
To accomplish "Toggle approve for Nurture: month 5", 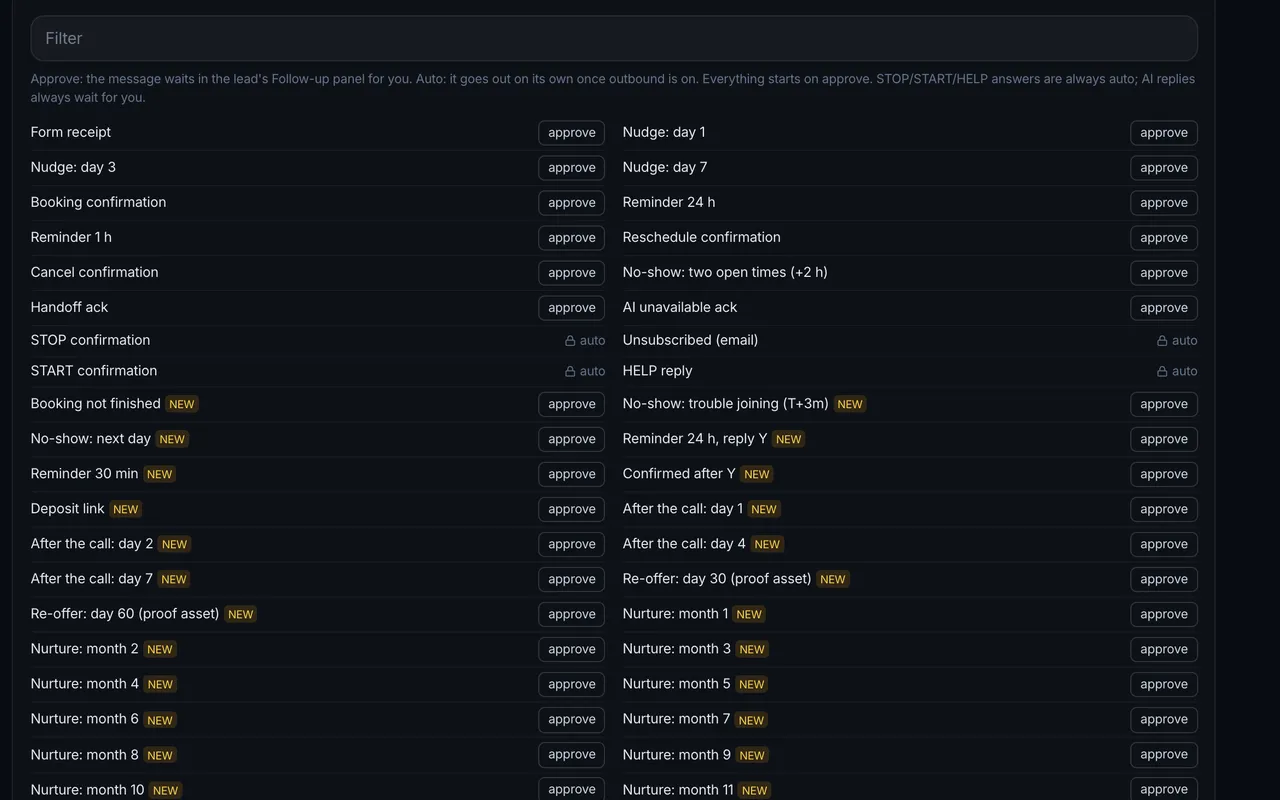I will (1164, 684).
